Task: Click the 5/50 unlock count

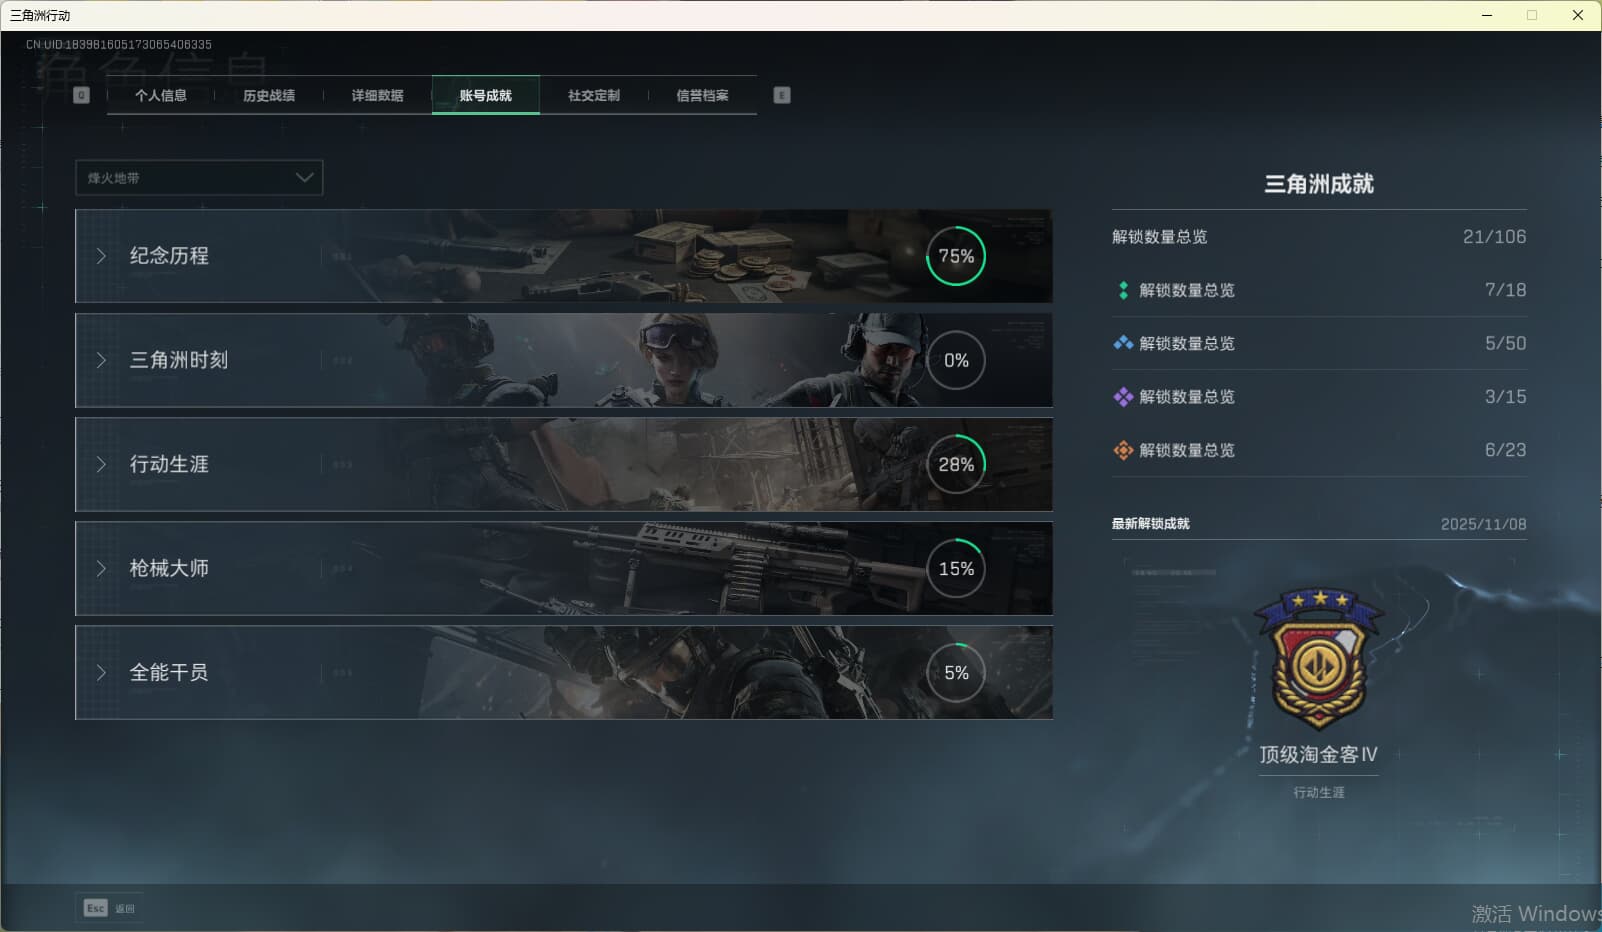Action: pyautogui.click(x=1505, y=343)
